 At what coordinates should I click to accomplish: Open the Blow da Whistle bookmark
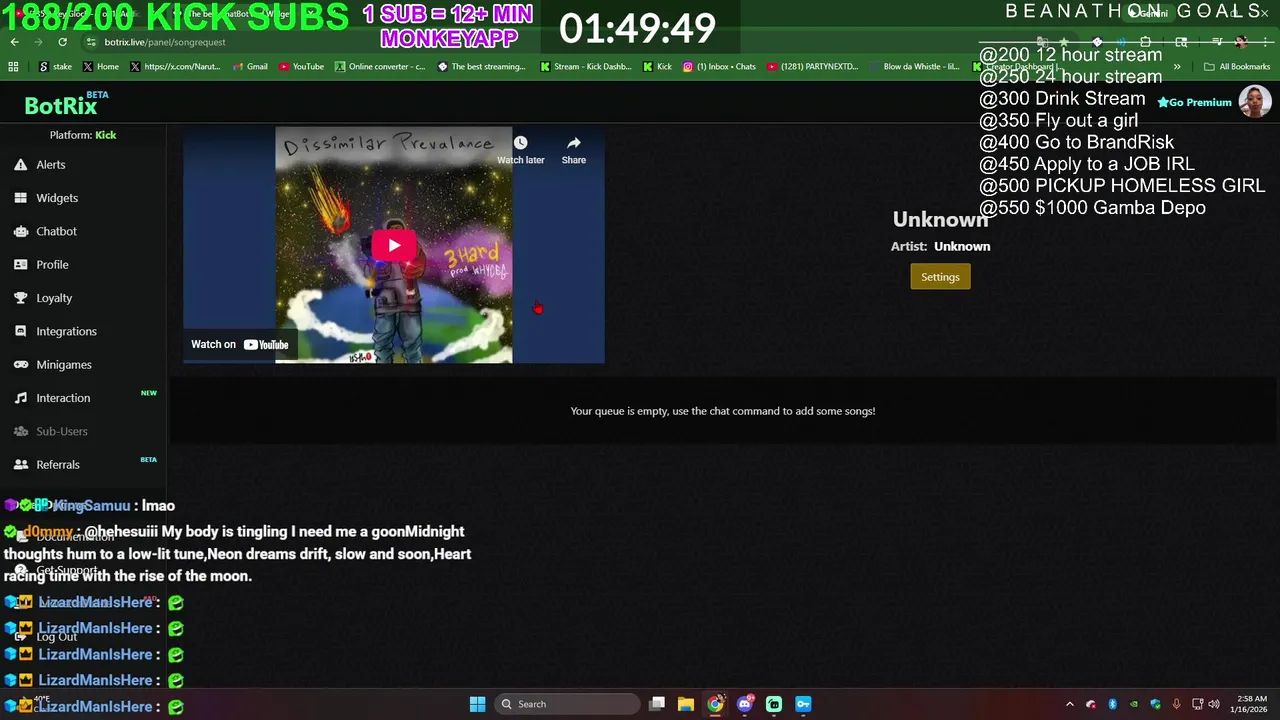point(913,67)
